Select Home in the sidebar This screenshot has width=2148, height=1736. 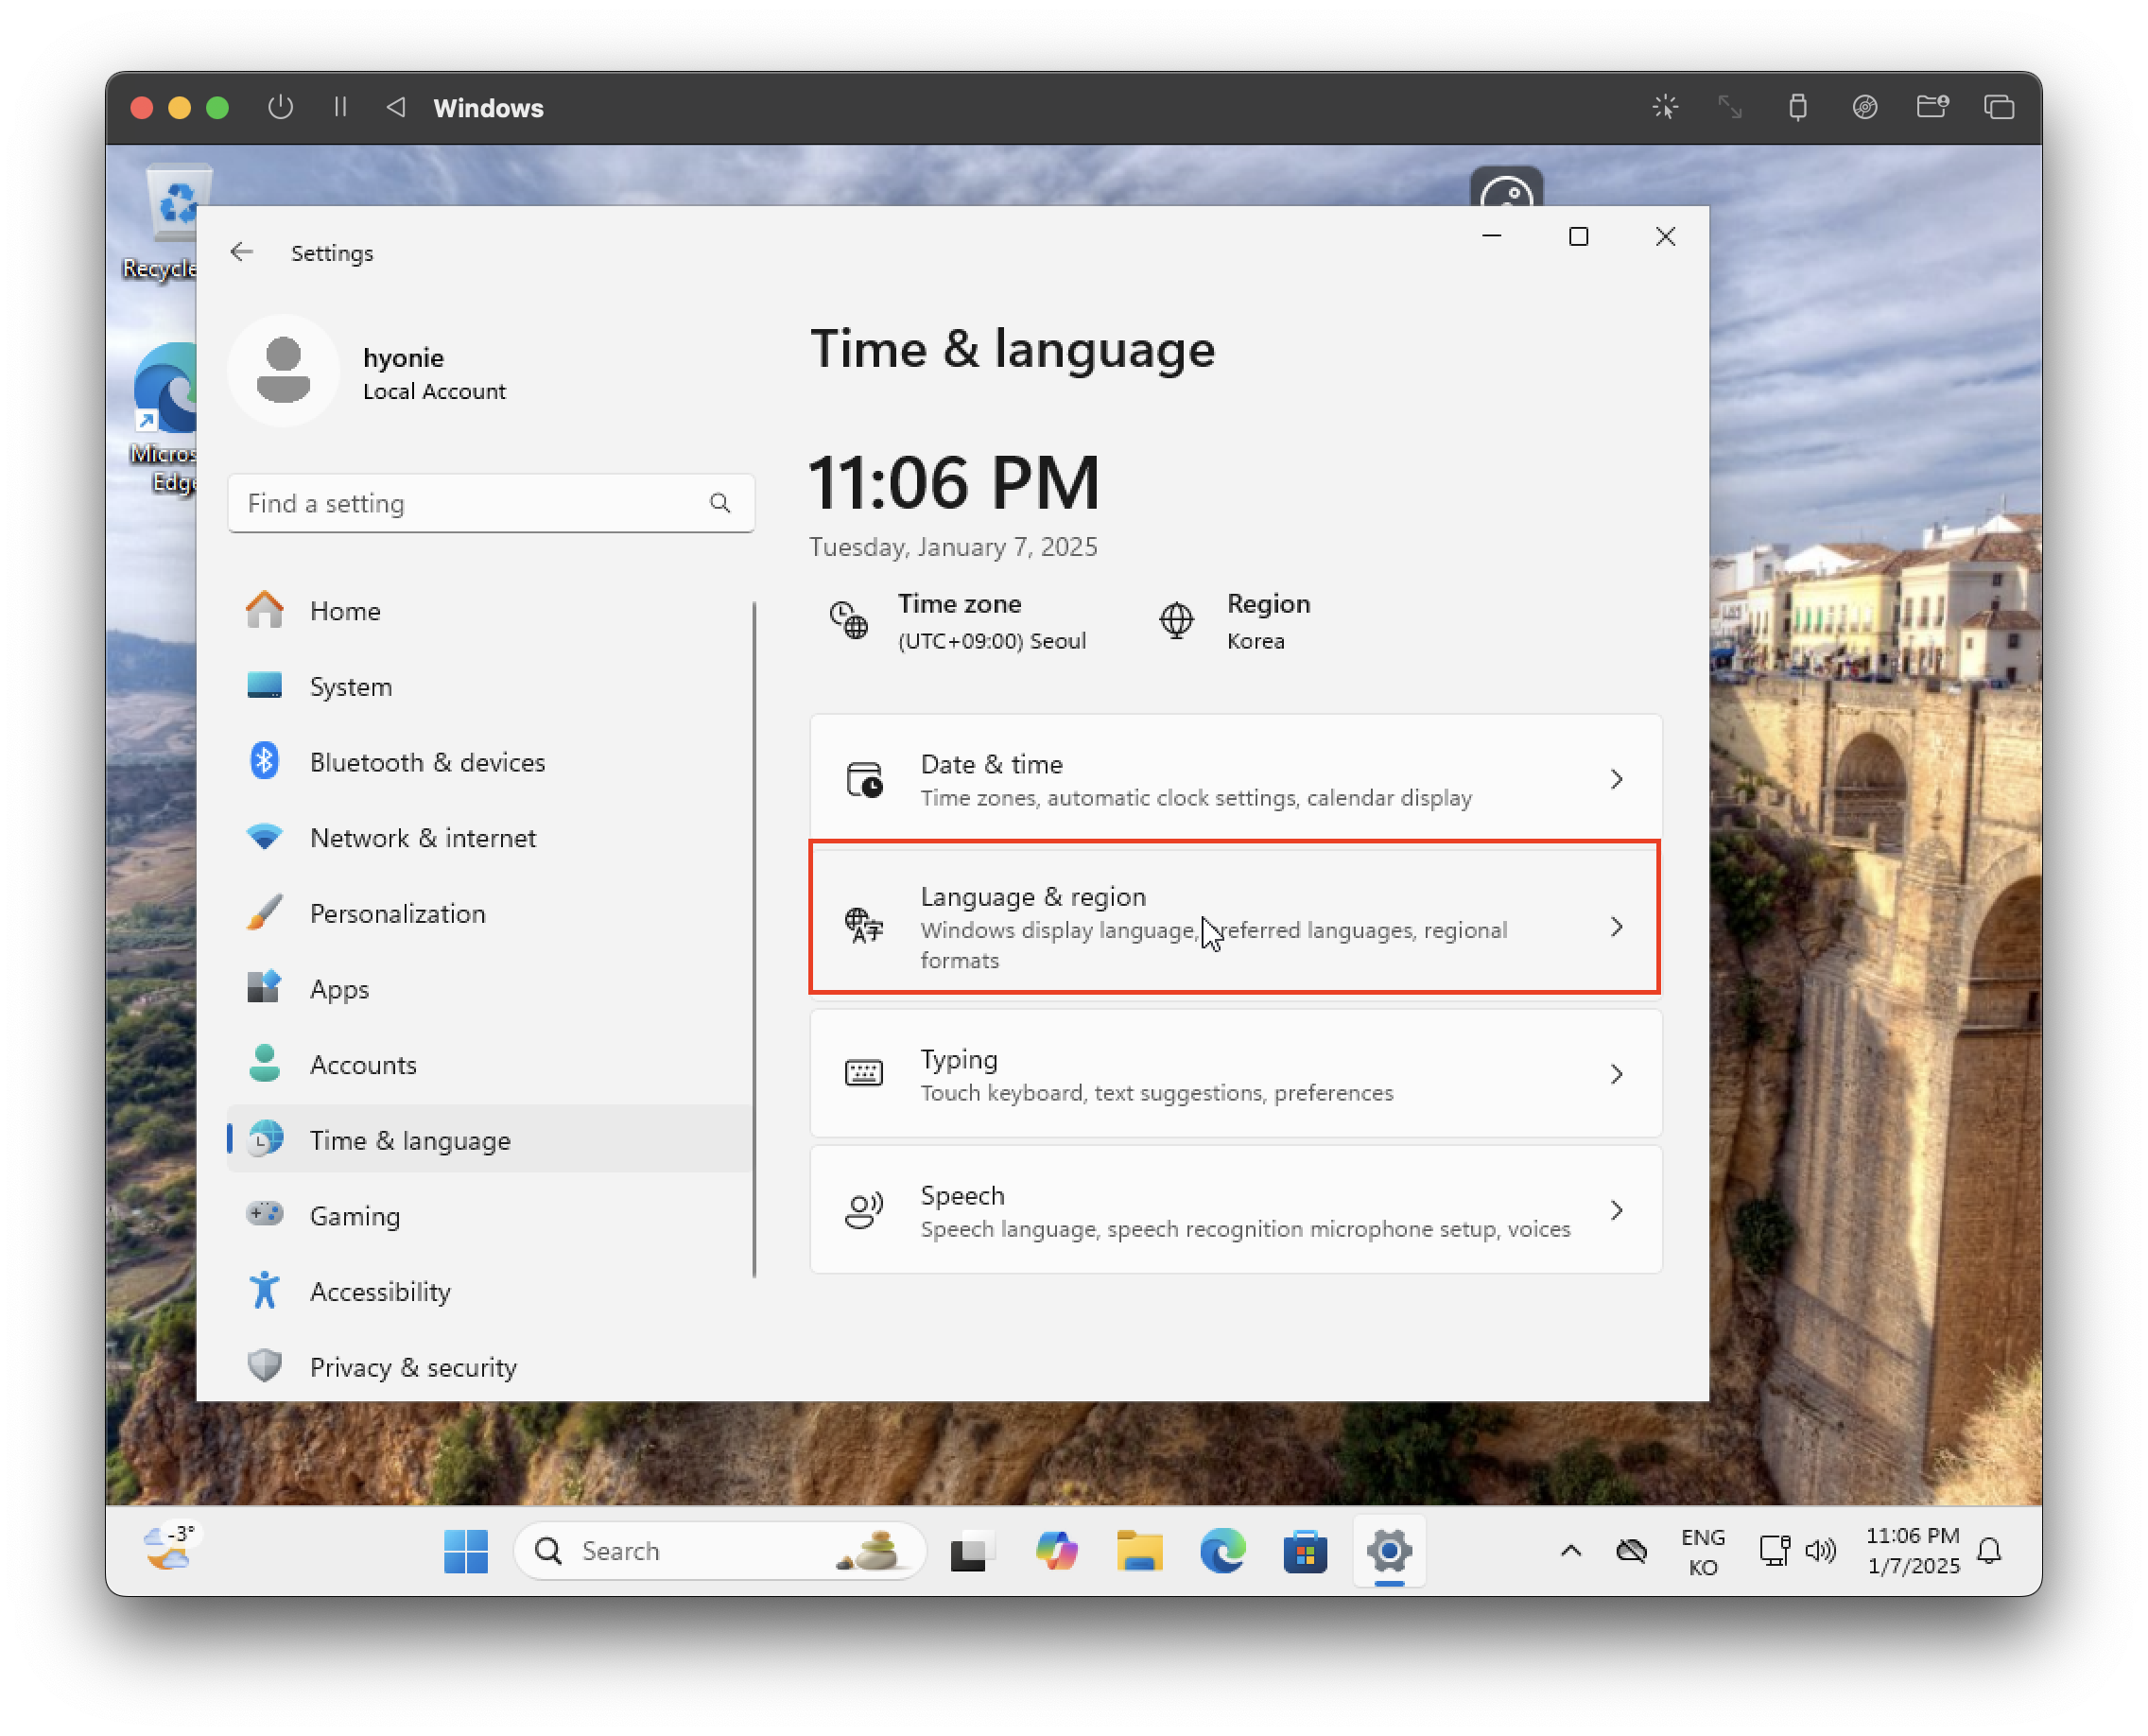pyautogui.click(x=344, y=611)
